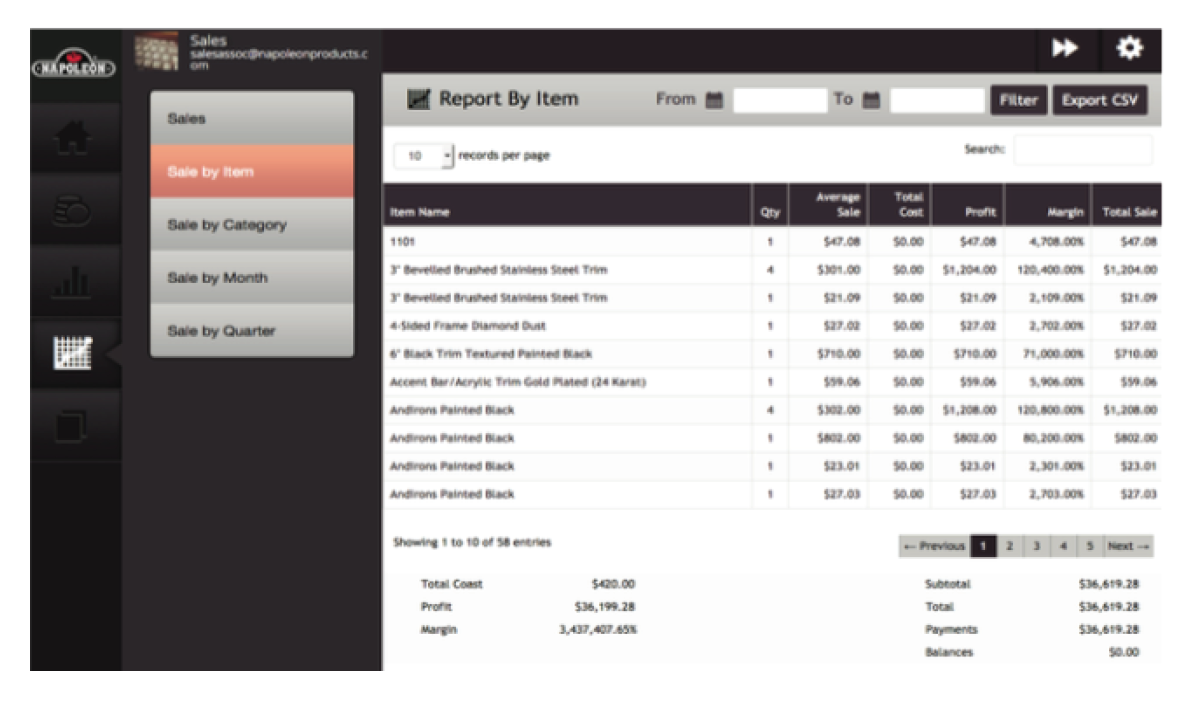
Task: Click the home icon in the sidebar
Action: [x=75, y=138]
